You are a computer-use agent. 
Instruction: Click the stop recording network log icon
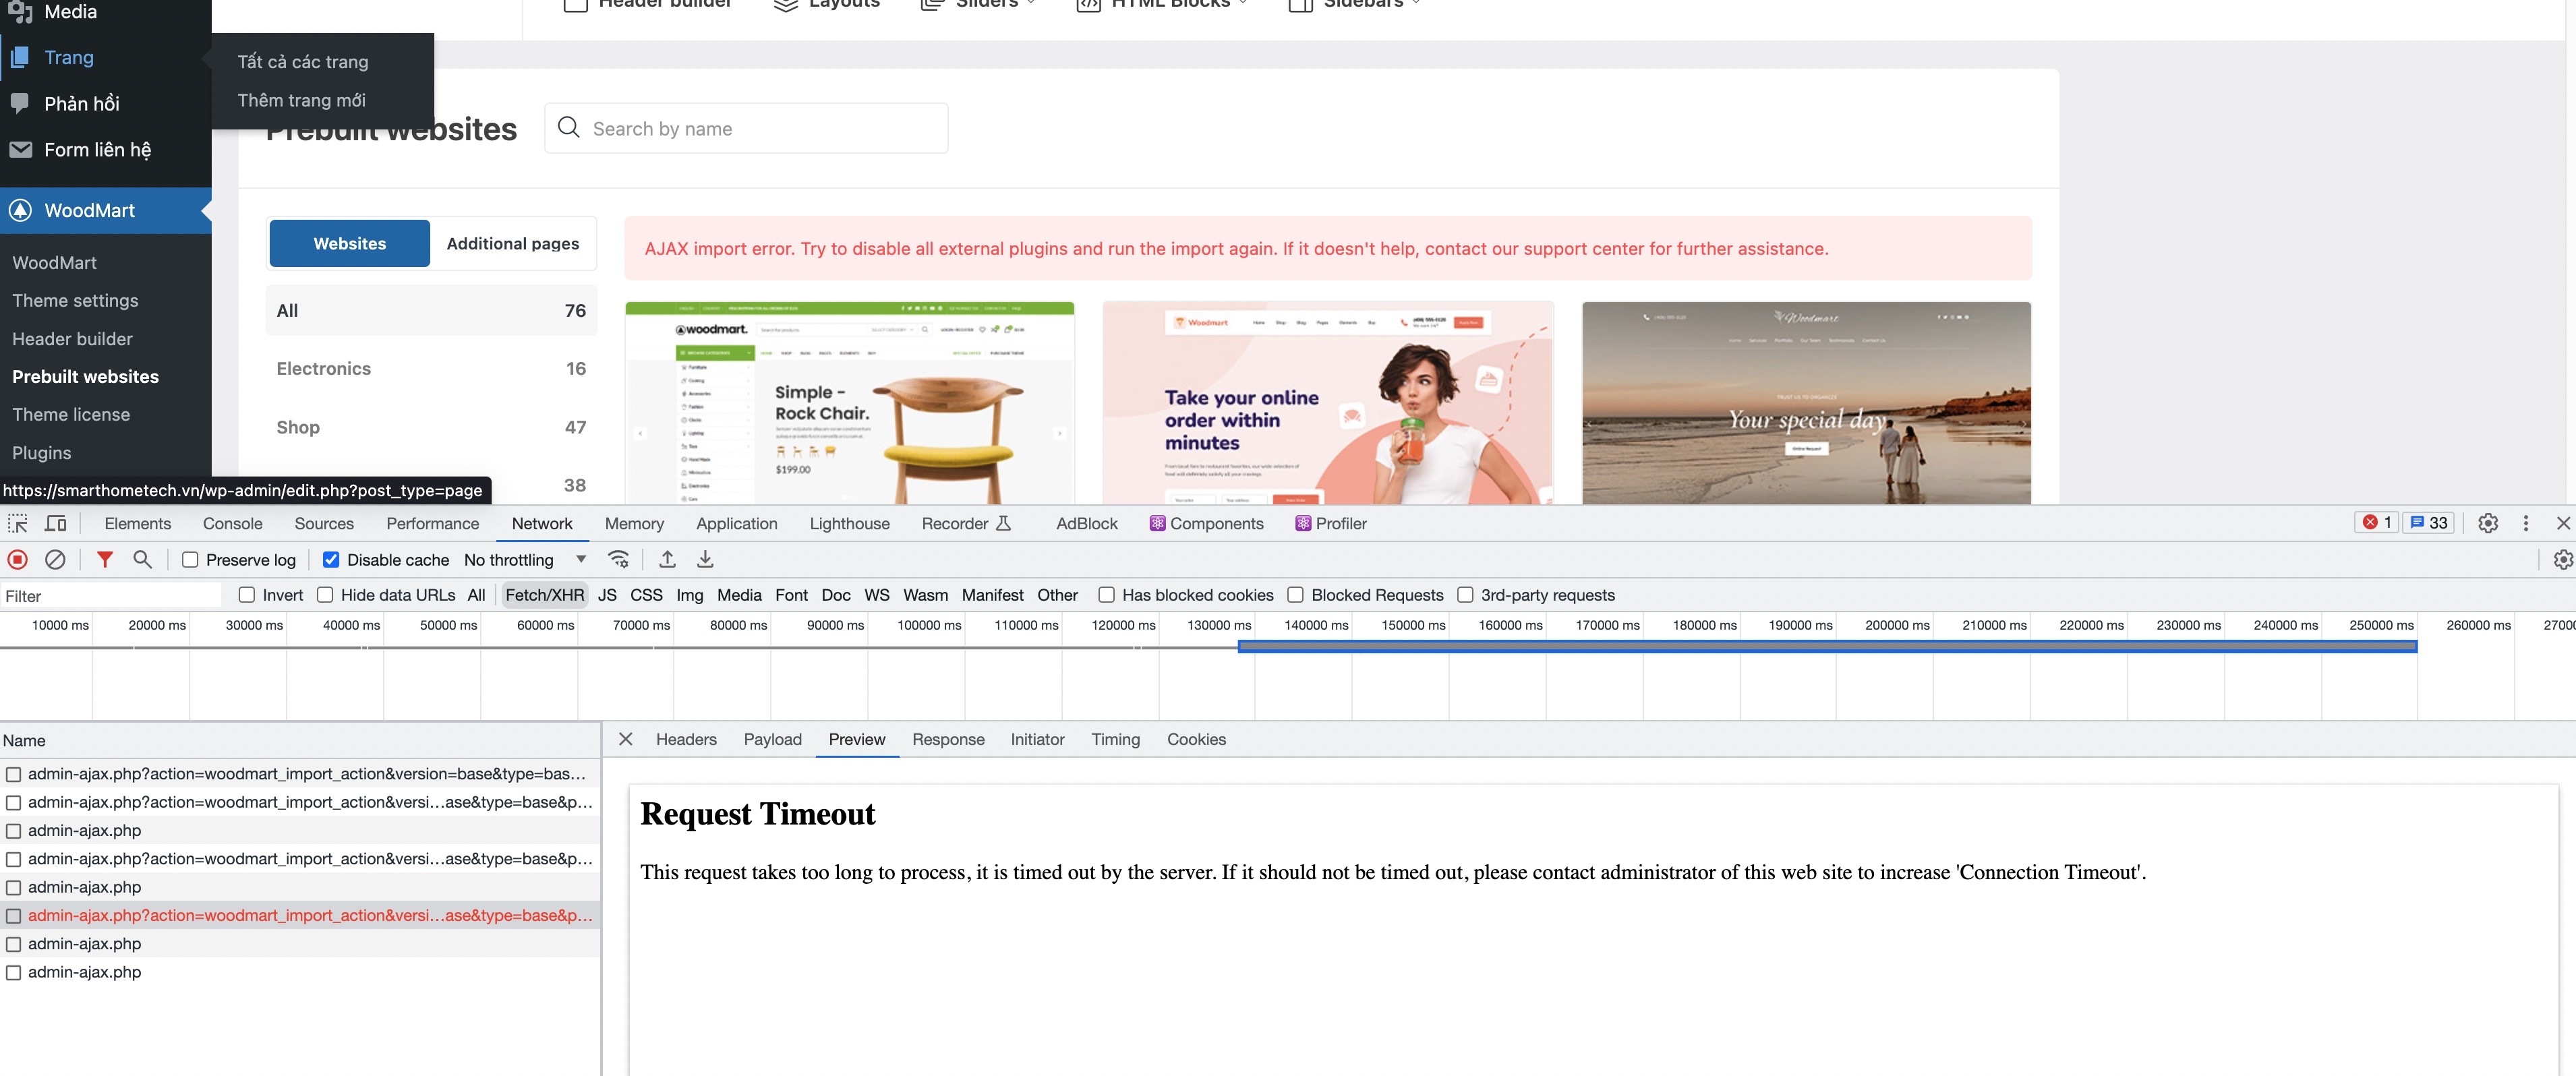click(x=18, y=560)
